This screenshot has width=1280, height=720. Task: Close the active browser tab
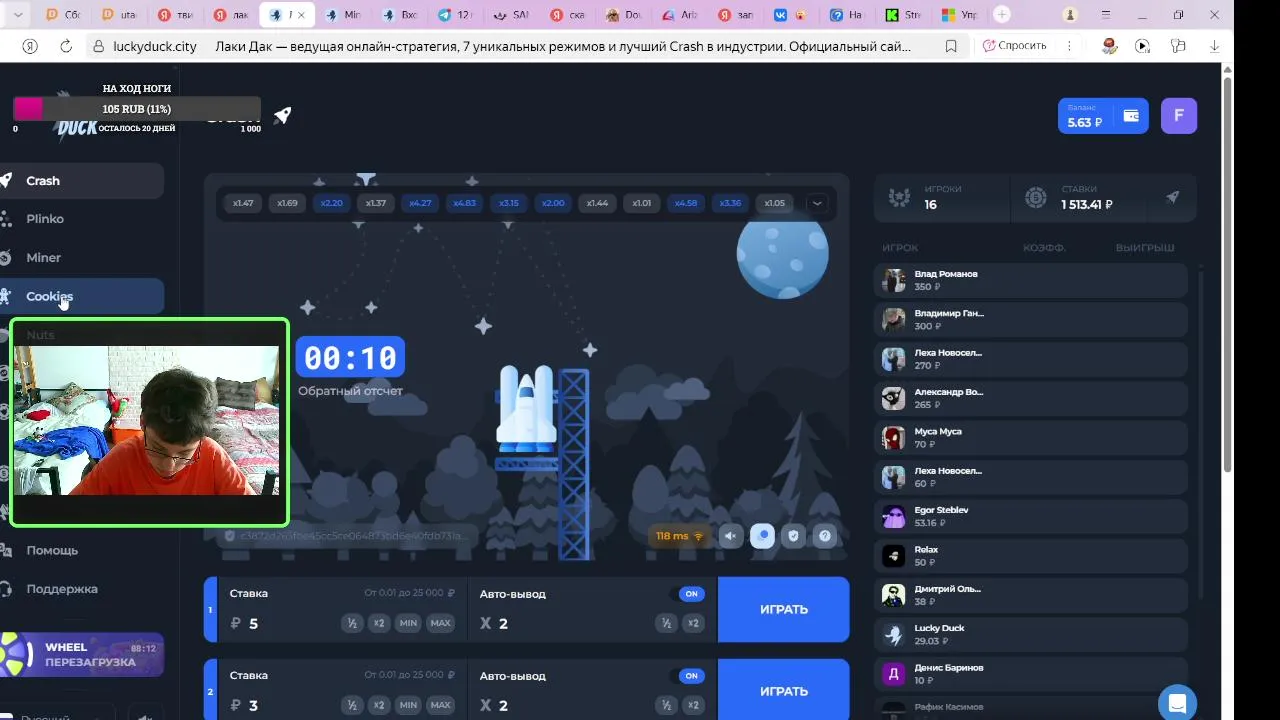(x=301, y=15)
